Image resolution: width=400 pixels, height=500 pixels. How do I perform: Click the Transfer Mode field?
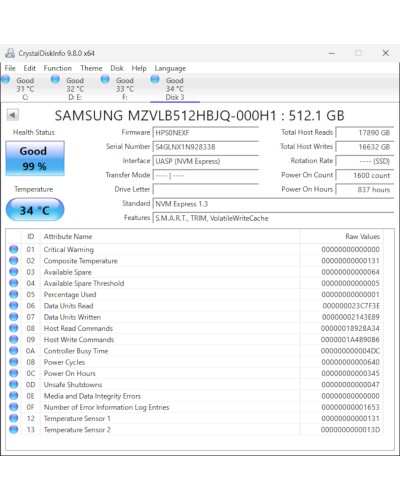pyautogui.click(x=205, y=175)
